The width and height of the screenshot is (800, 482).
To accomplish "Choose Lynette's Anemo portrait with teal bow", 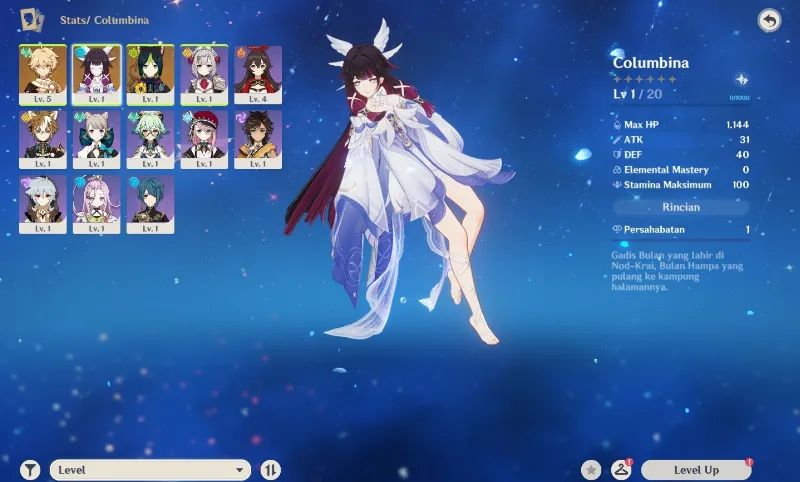I will tap(96, 140).
